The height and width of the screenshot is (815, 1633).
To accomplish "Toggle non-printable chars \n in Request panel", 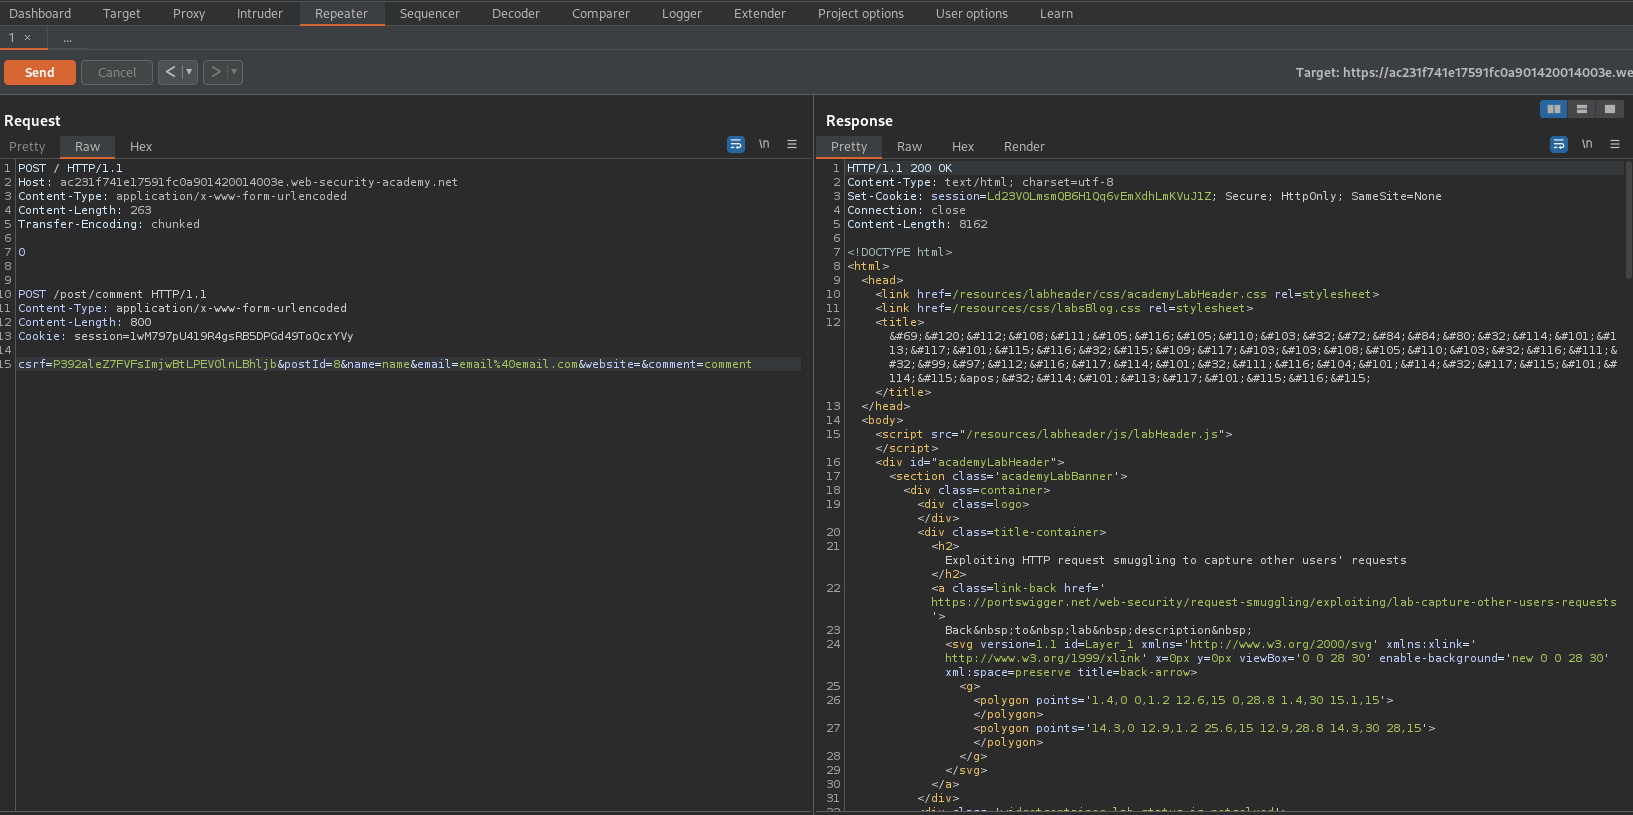I will coord(764,145).
